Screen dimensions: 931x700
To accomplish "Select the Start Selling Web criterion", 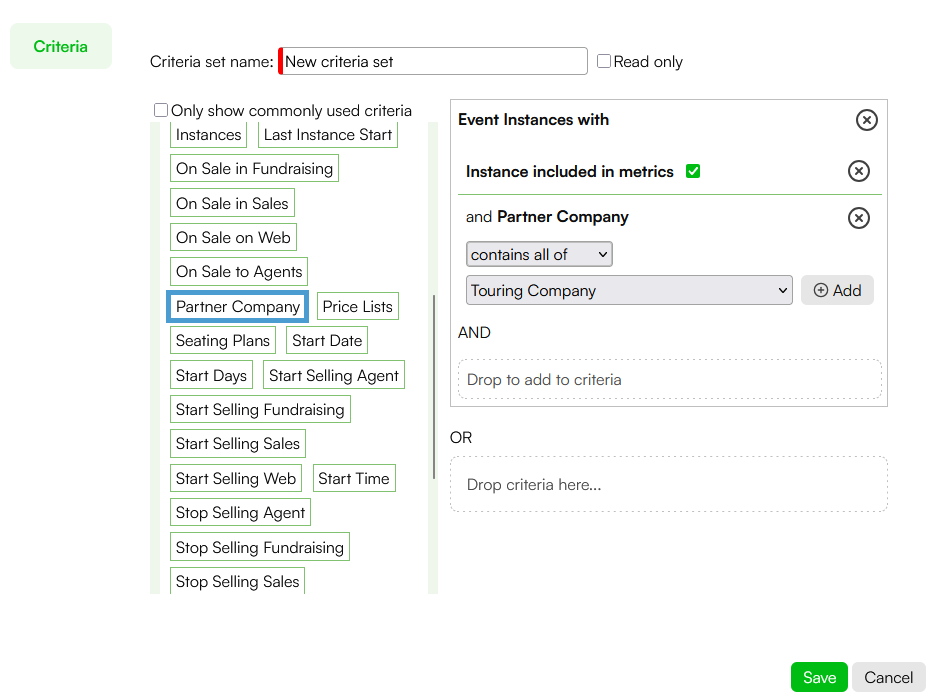I will click(x=236, y=478).
